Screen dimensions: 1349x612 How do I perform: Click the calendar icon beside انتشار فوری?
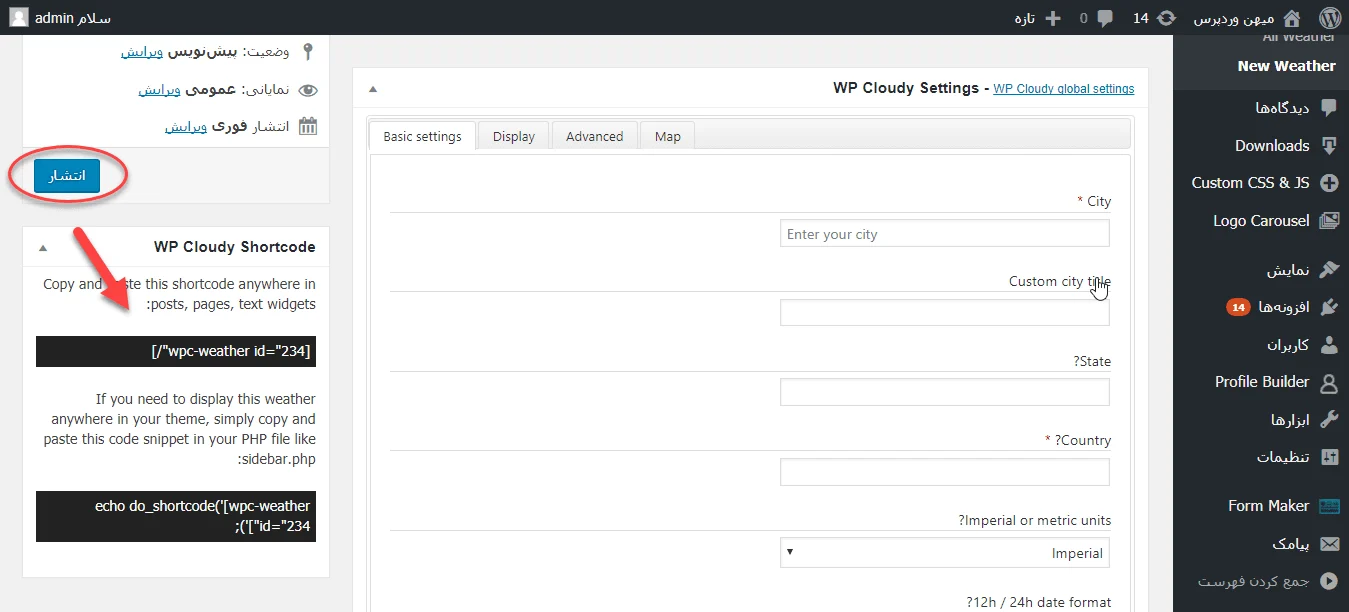click(308, 127)
